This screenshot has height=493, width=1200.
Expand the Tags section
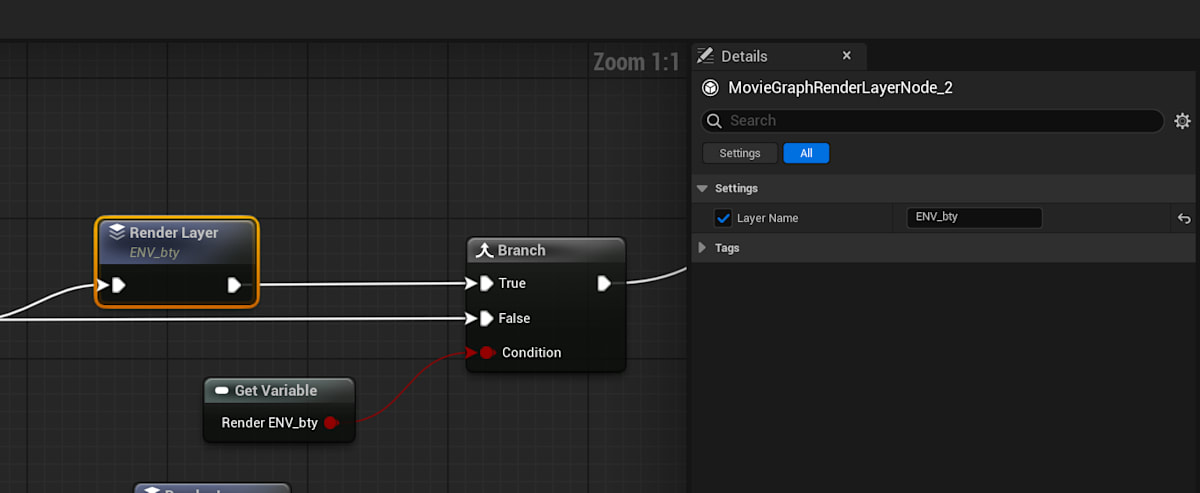702,247
